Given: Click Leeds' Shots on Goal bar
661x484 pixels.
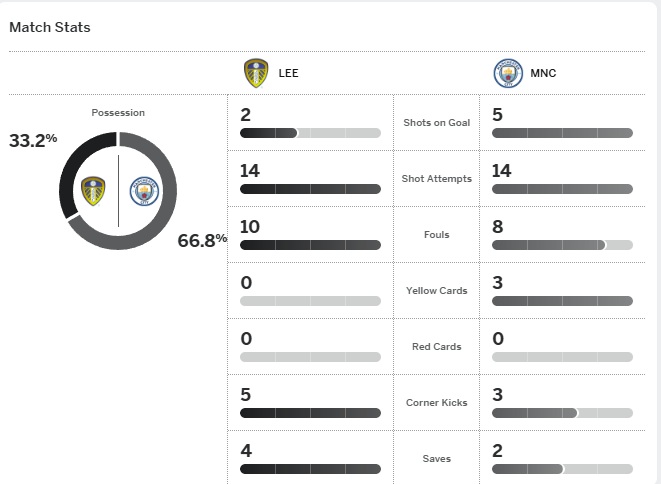Looking at the screenshot, I should [310, 133].
